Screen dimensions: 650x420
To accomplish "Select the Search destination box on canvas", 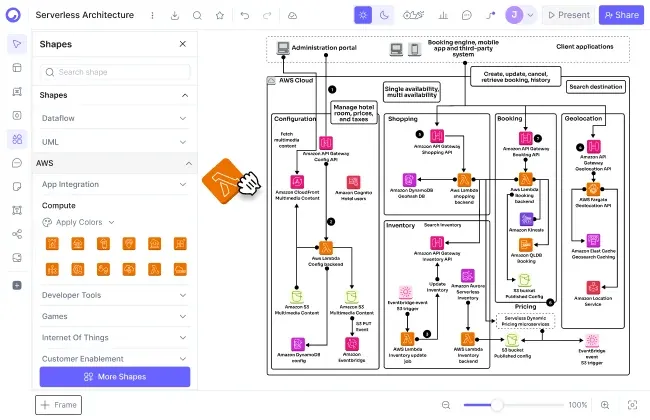I will [596, 87].
